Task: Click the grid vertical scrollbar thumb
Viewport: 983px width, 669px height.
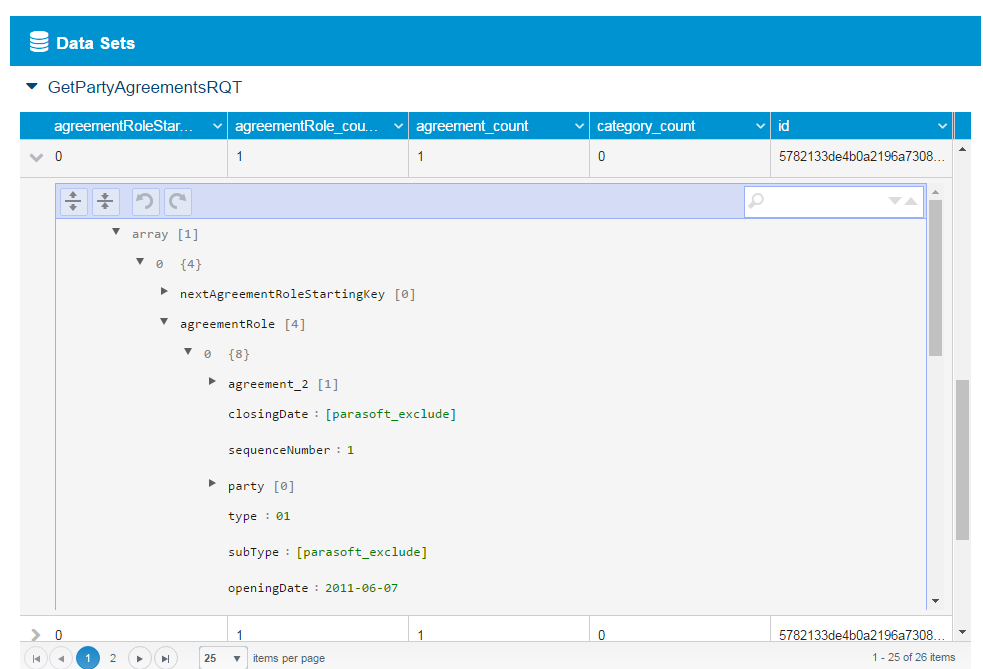Action: (962, 460)
